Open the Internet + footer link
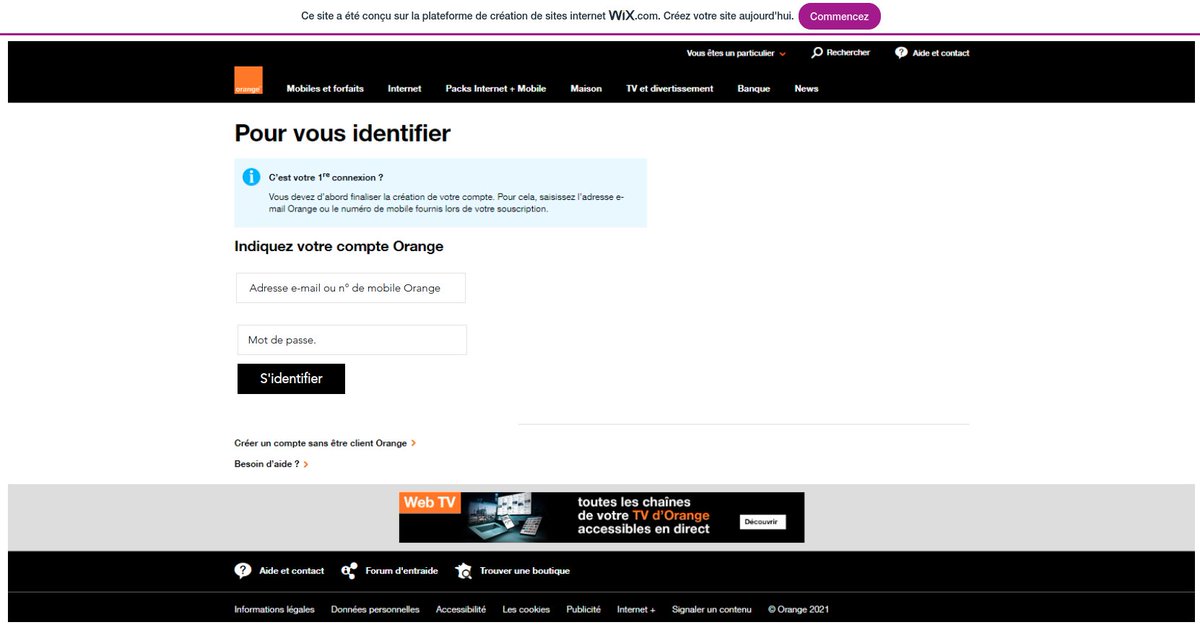Image resolution: width=1200 pixels, height=630 pixels. point(636,609)
